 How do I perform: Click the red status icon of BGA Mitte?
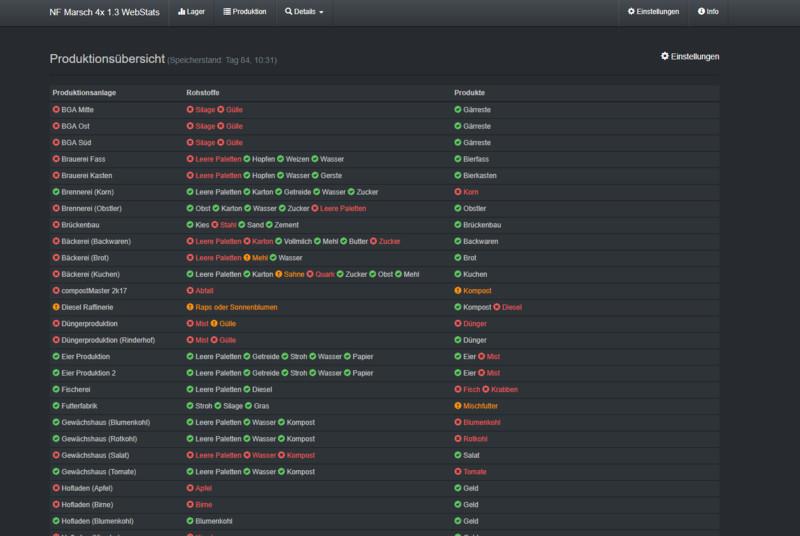56,109
